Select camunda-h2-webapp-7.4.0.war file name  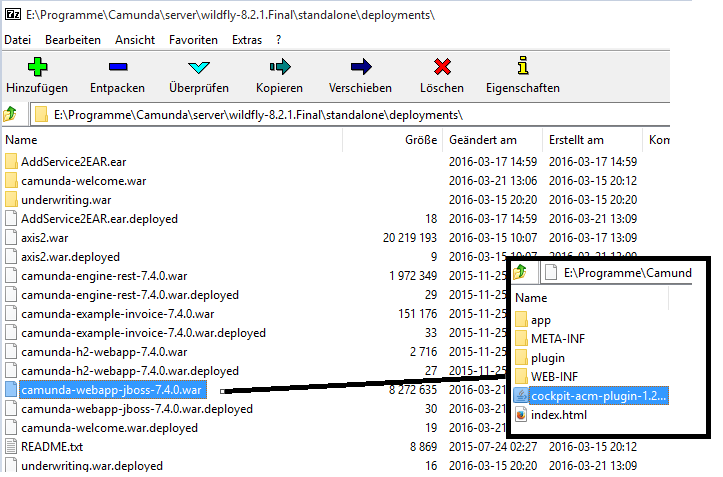point(104,352)
